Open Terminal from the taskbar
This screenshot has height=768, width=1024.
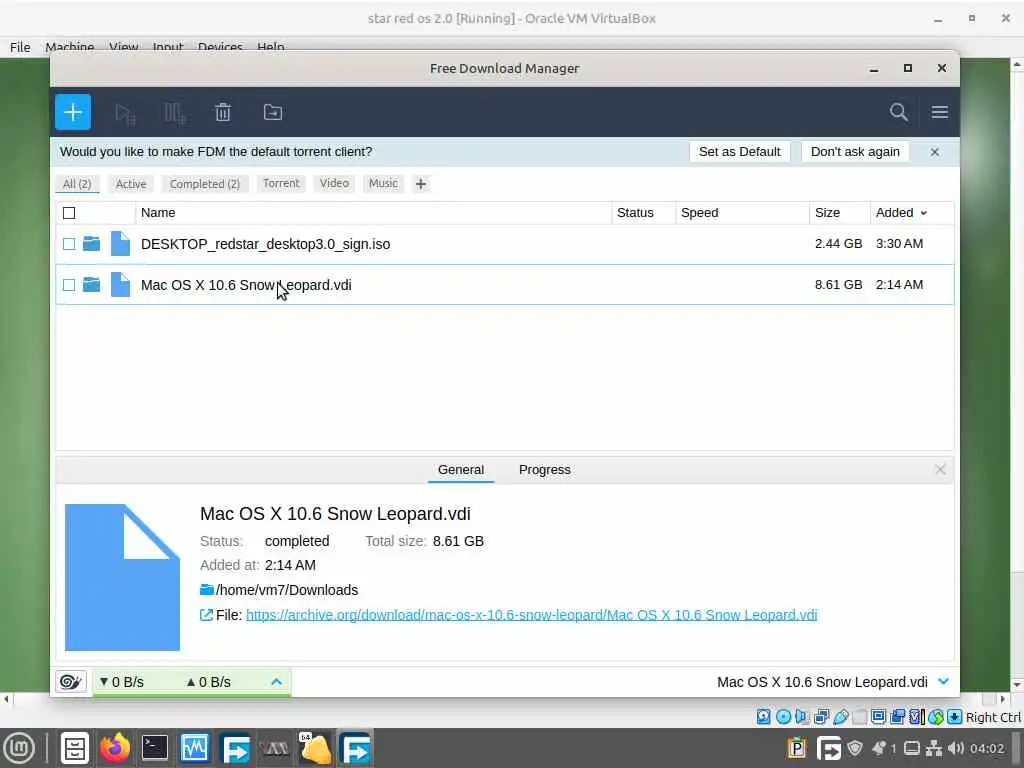coord(155,748)
